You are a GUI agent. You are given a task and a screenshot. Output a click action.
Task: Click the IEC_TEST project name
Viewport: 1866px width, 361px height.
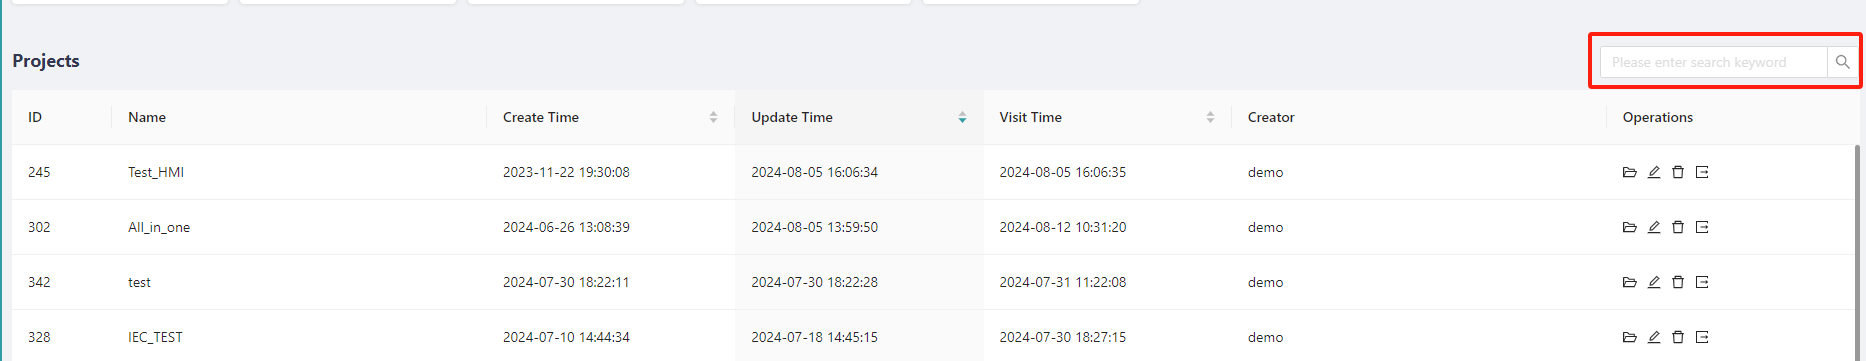coord(155,337)
